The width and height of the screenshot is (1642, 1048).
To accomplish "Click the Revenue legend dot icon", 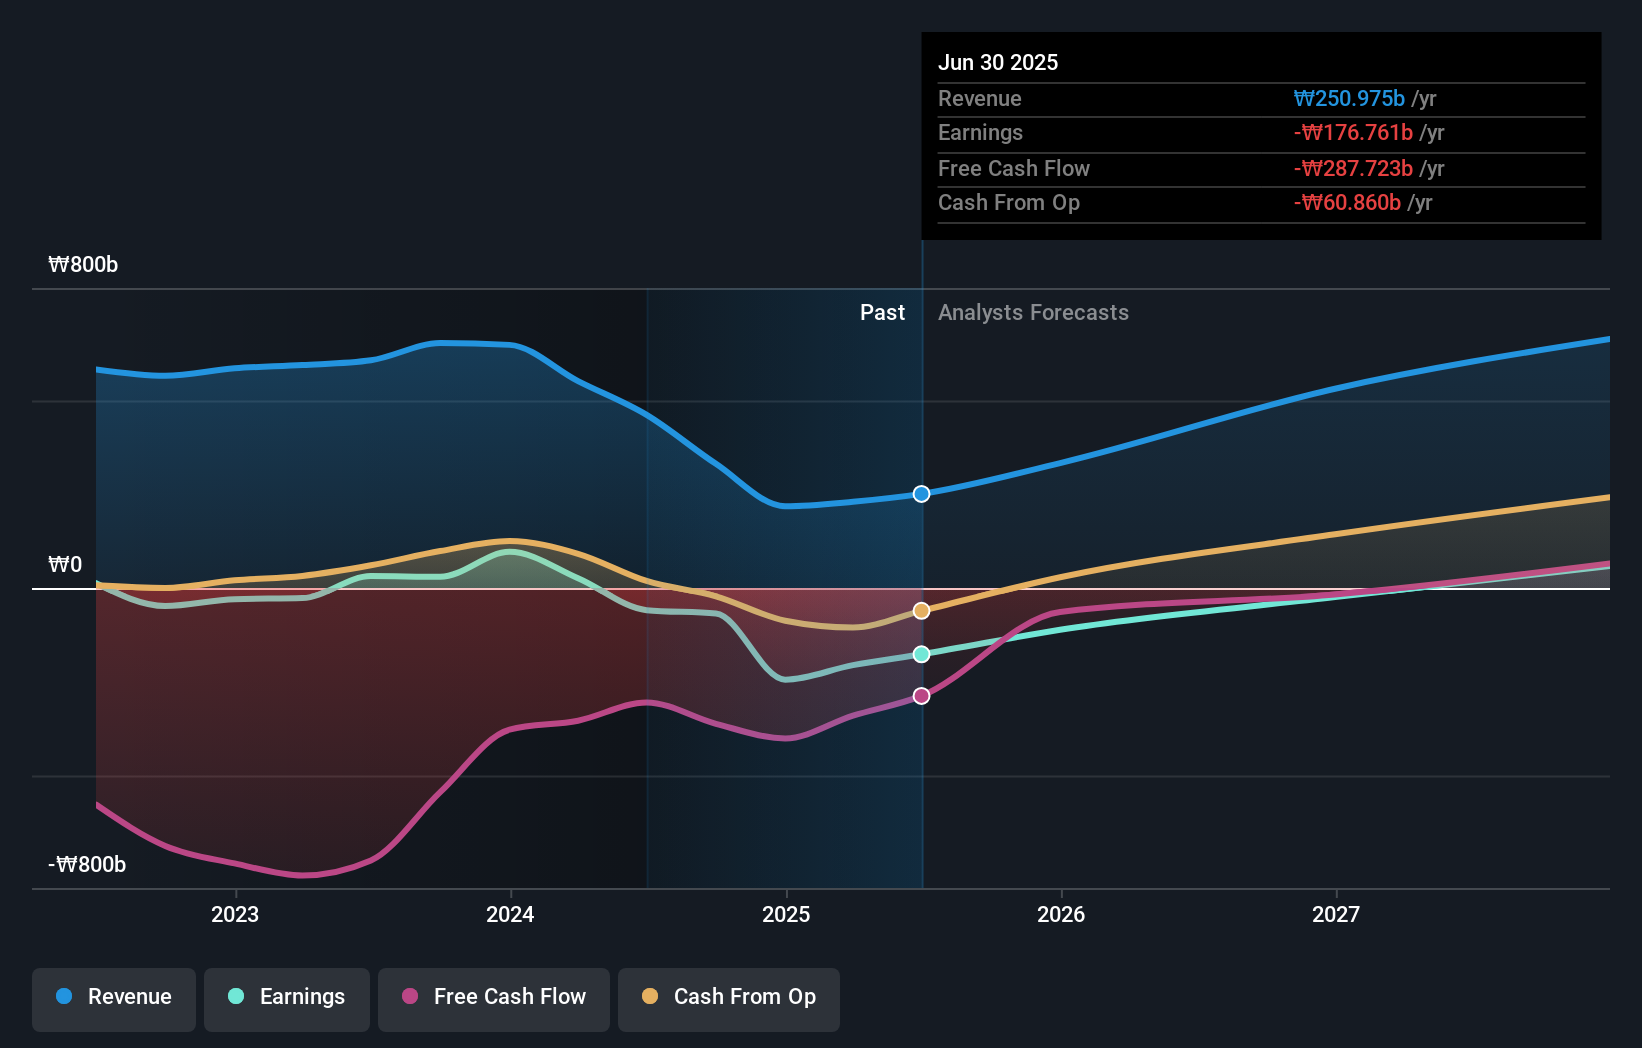I will [63, 997].
